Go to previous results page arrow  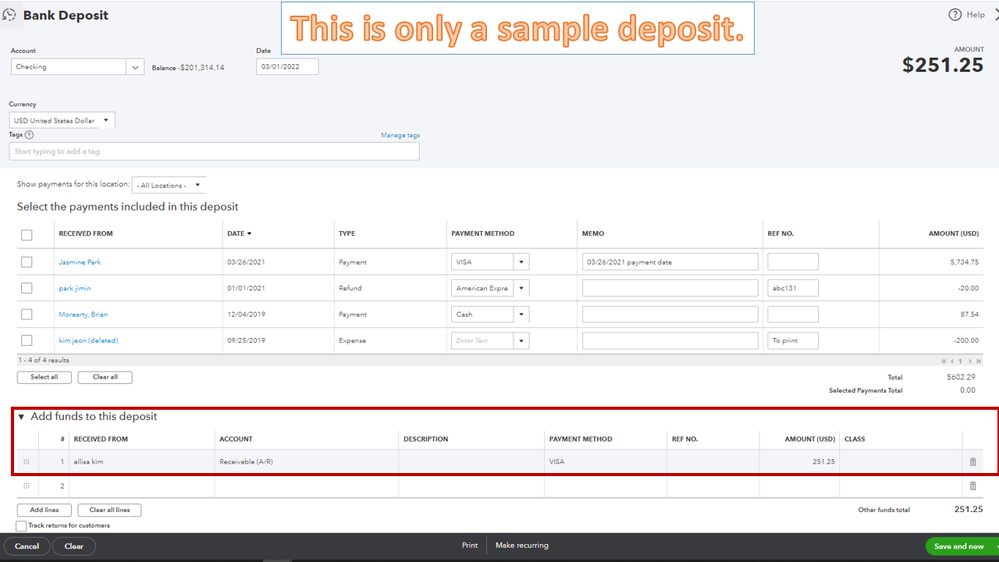pyautogui.click(x=952, y=361)
